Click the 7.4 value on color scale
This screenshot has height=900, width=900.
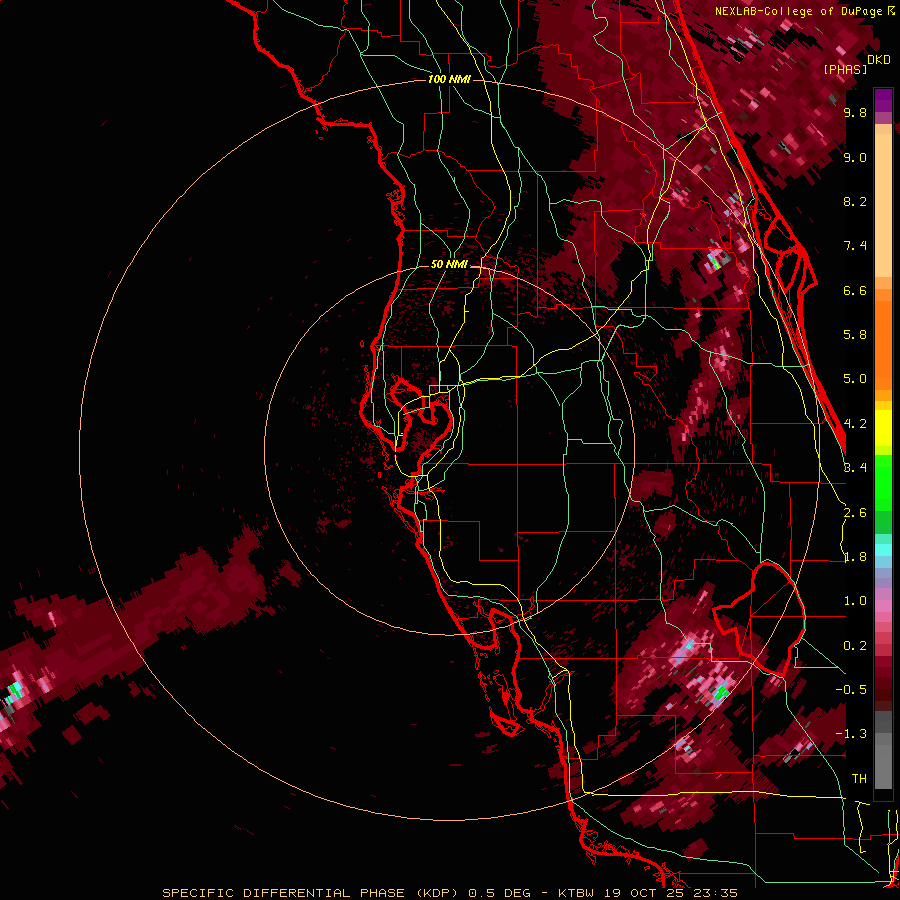(x=855, y=246)
